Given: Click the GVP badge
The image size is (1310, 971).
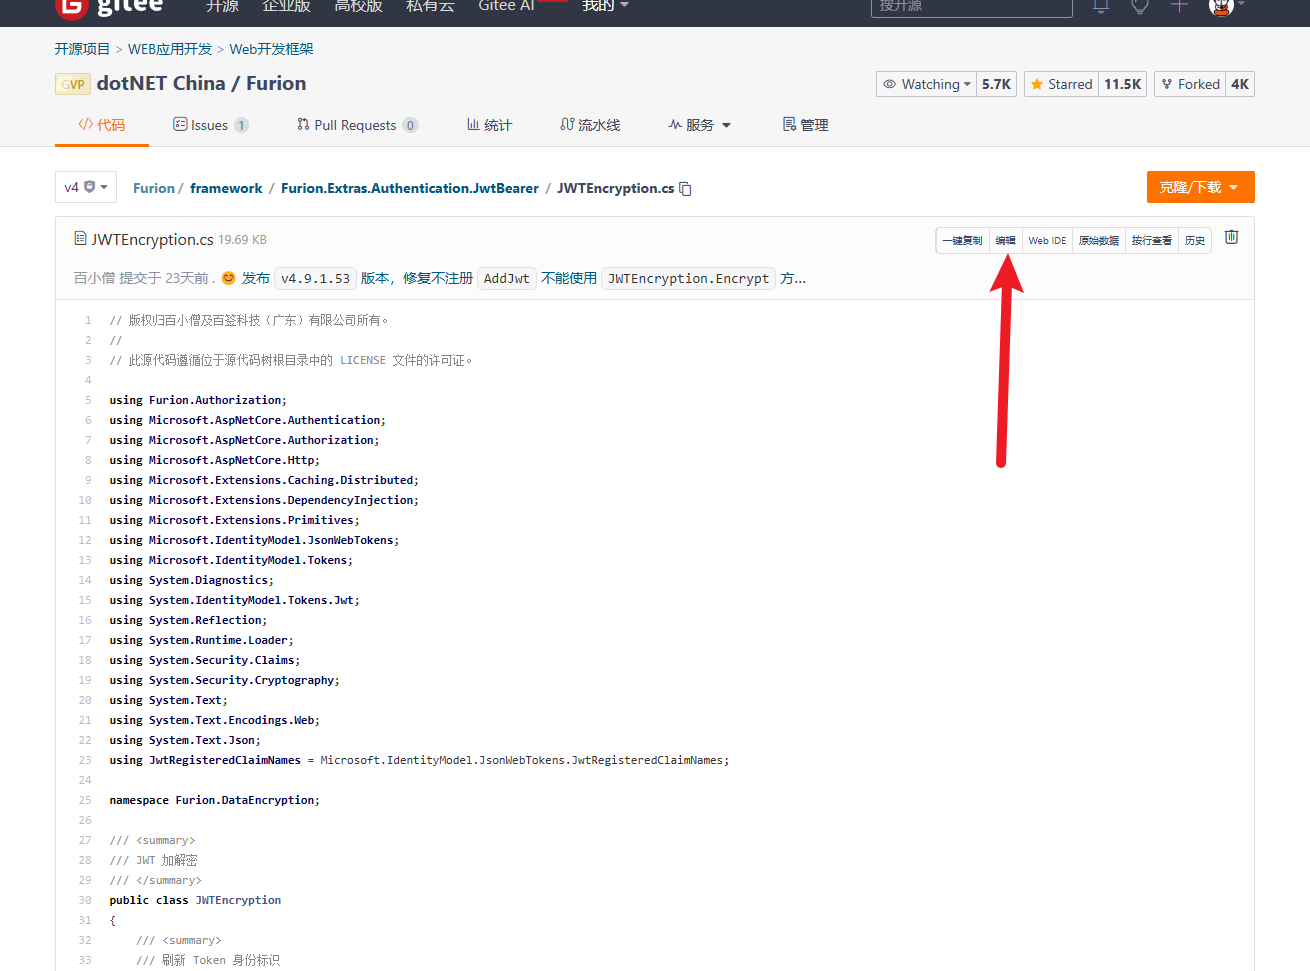Looking at the screenshot, I should click(x=72, y=84).
